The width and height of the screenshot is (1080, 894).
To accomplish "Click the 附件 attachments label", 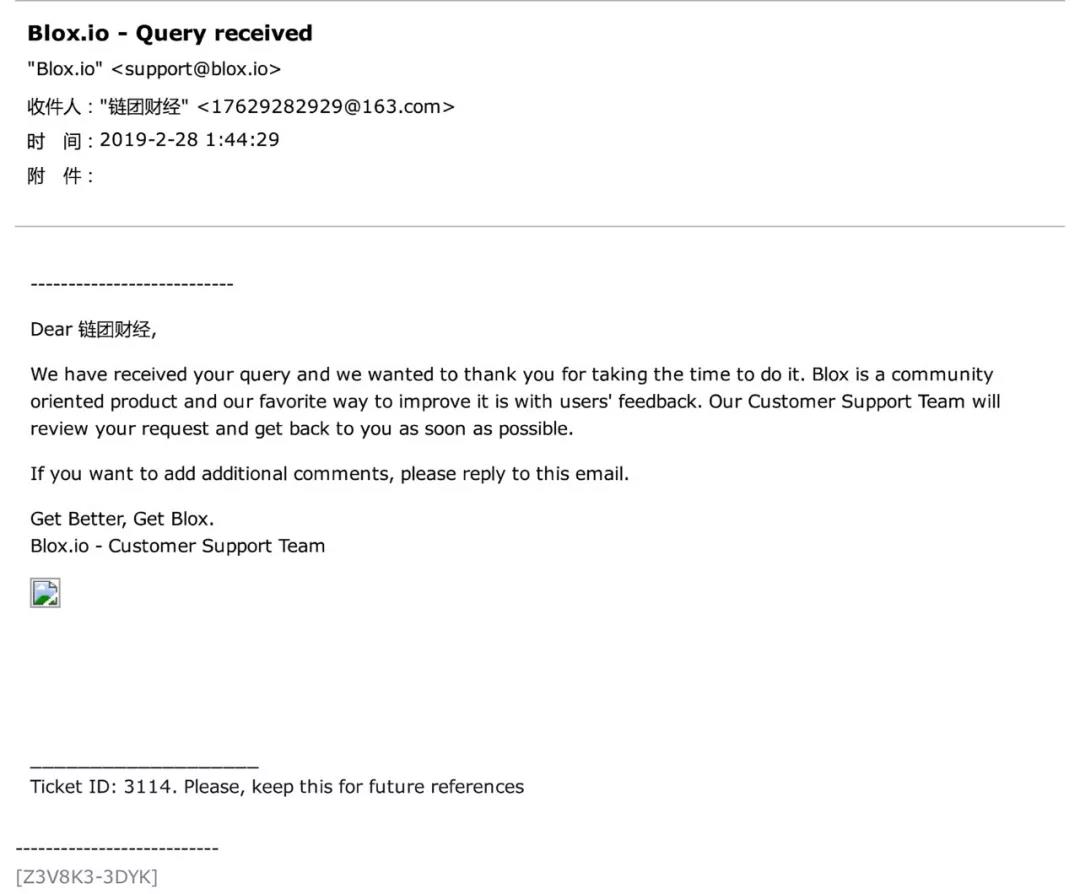I will pos(54,176).
